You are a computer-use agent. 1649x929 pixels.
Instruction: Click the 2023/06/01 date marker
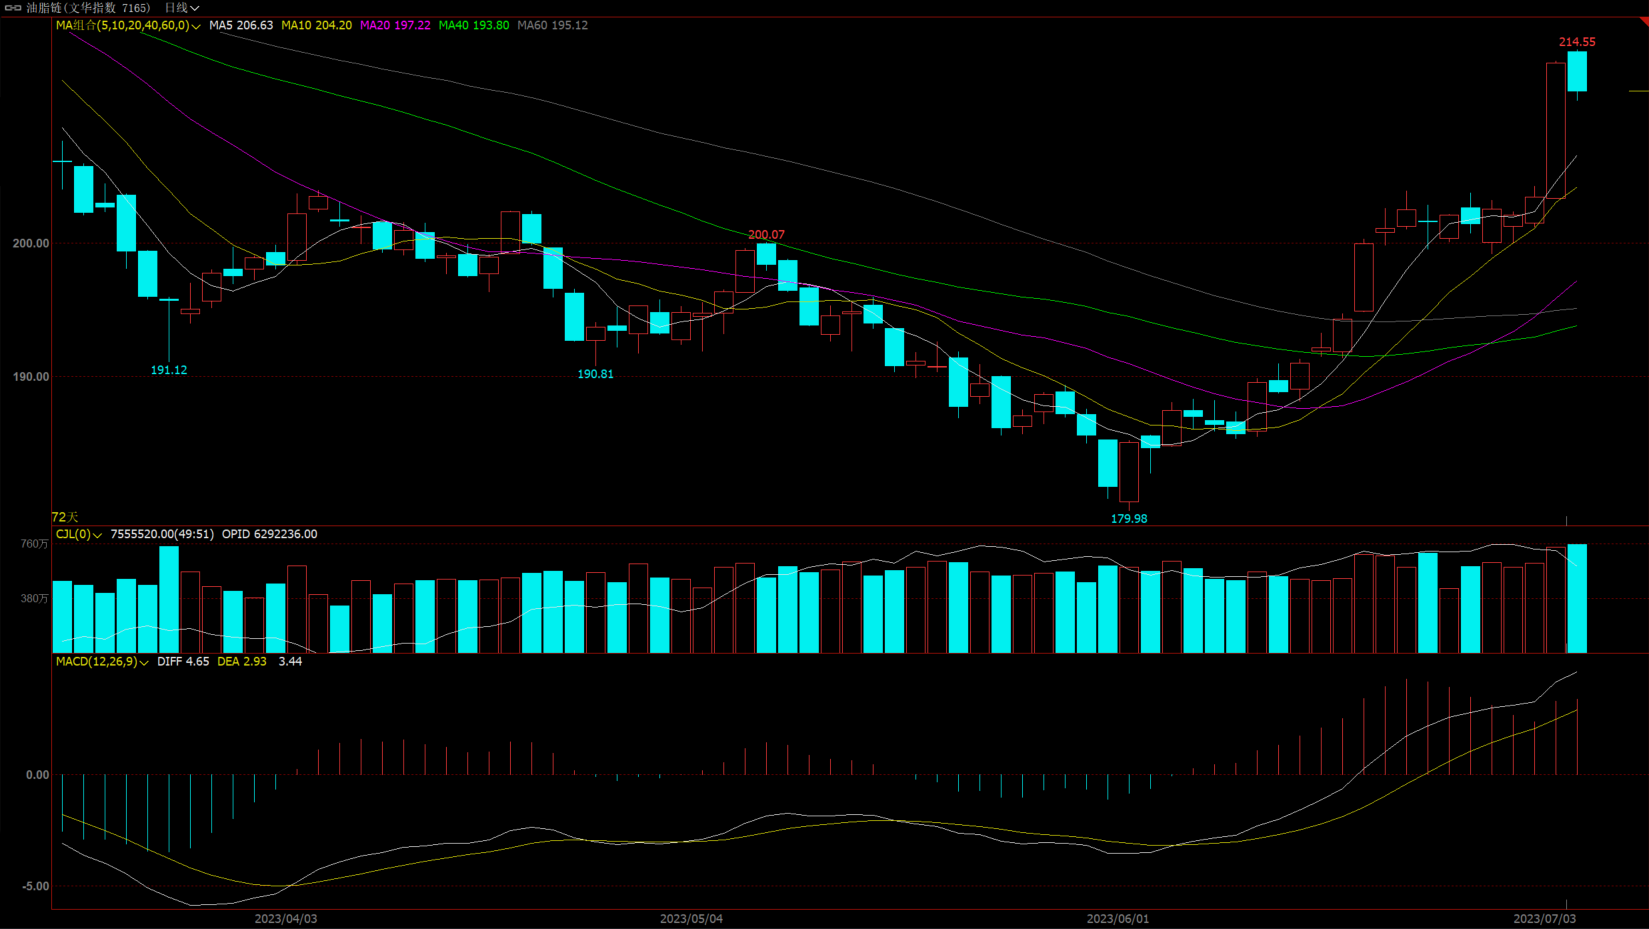coord(1118,919)
